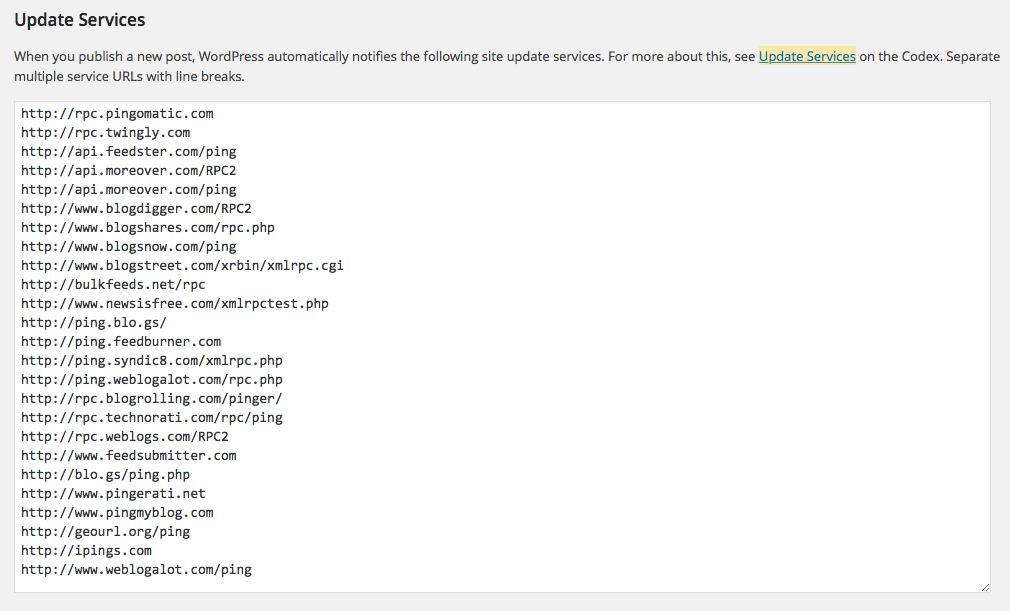The height and width of the screenshot is (611, 1010).
Task: Click the http://ipings.com line
Action: pyautogui.click(x=86, y=550)
